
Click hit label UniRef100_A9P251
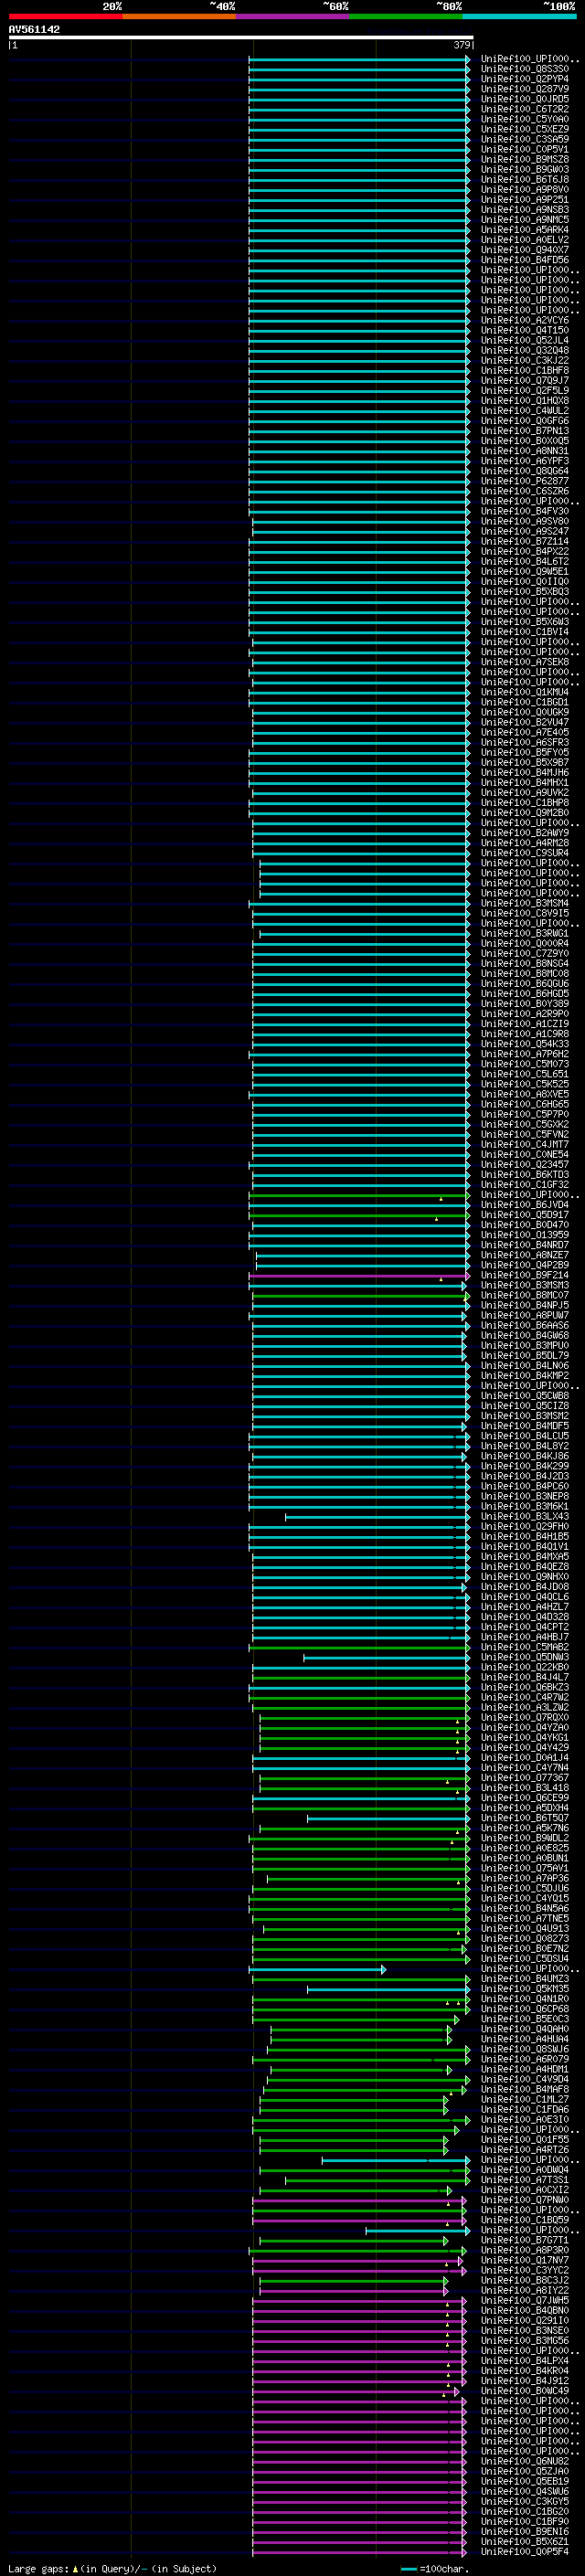coord(524,199)
